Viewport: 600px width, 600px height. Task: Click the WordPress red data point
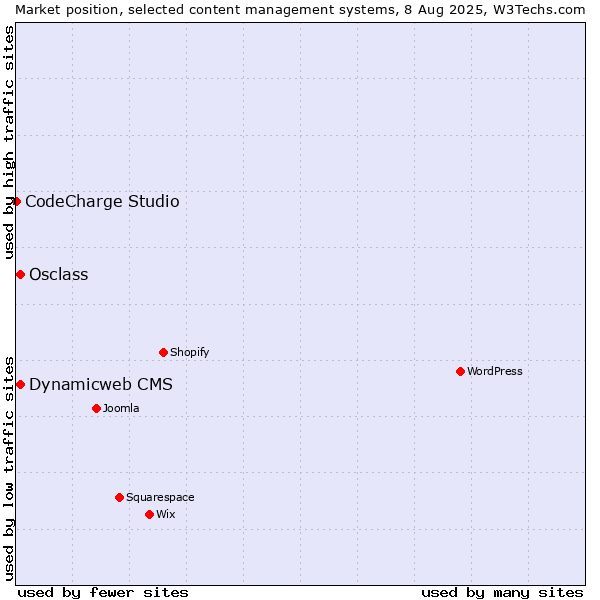(460, 371)
